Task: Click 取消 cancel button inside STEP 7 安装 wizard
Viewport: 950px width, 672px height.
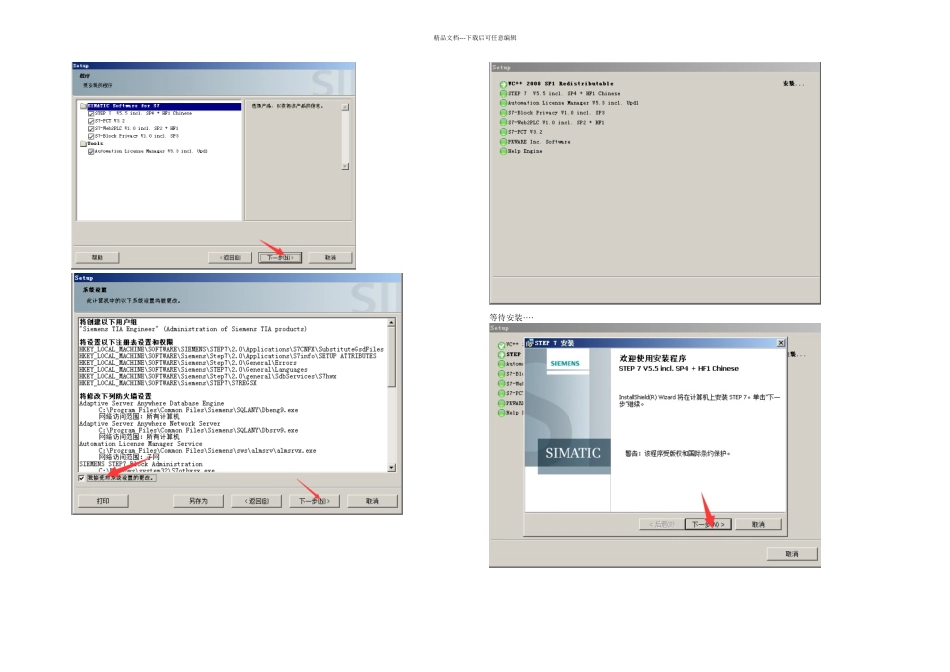Action: (759, 524)
